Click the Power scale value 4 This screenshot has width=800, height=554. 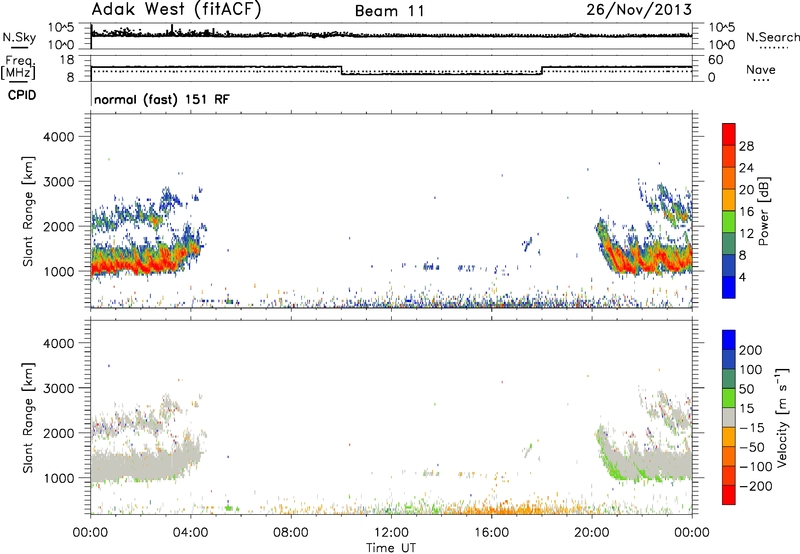tap(743, 277)
